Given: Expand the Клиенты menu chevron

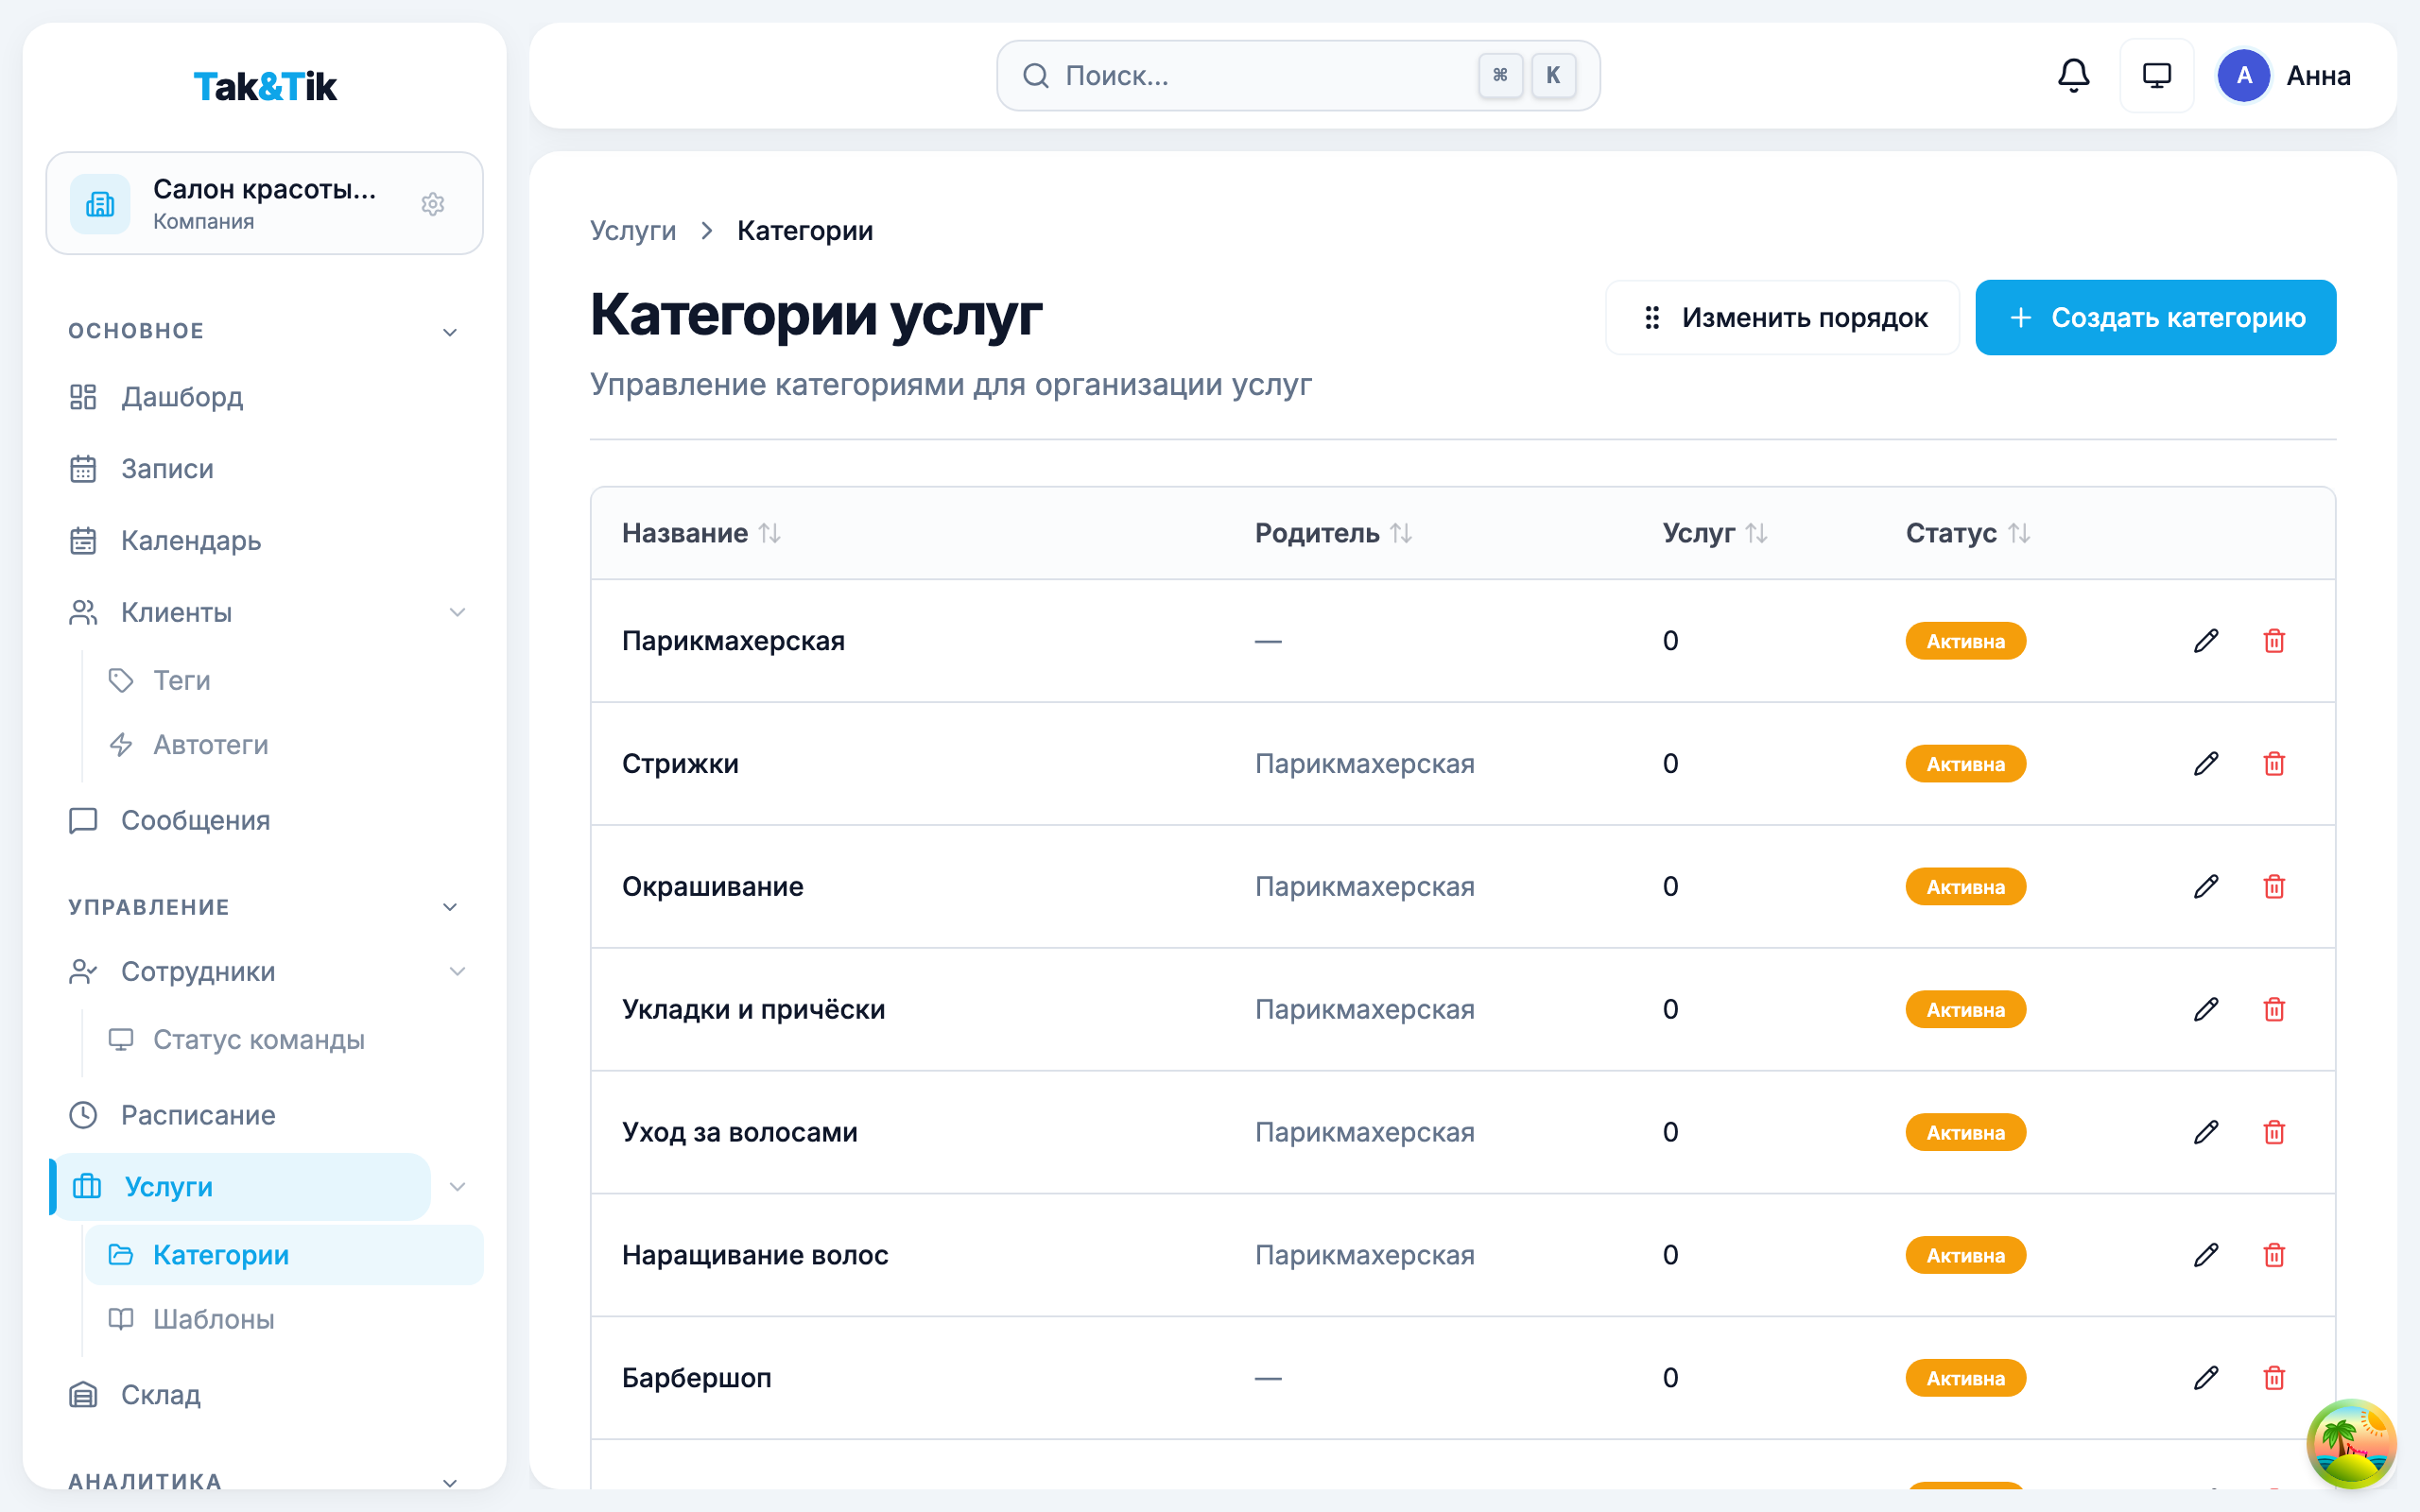Looking at the screenshot, I should coord(458,612).
